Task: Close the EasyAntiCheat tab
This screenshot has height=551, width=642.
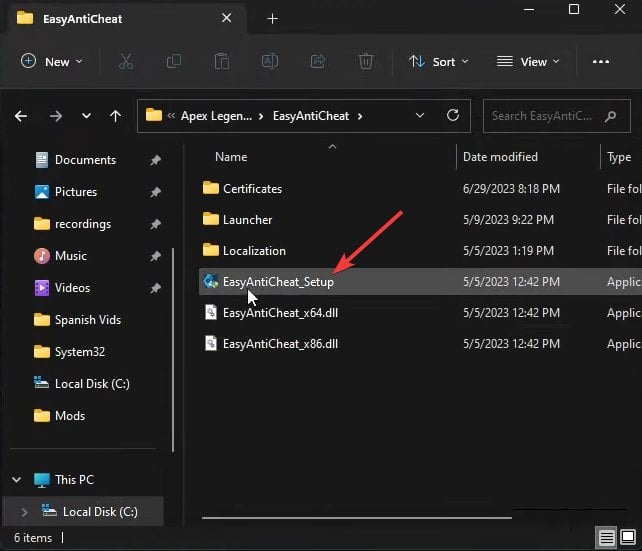Action: (226, 18)
